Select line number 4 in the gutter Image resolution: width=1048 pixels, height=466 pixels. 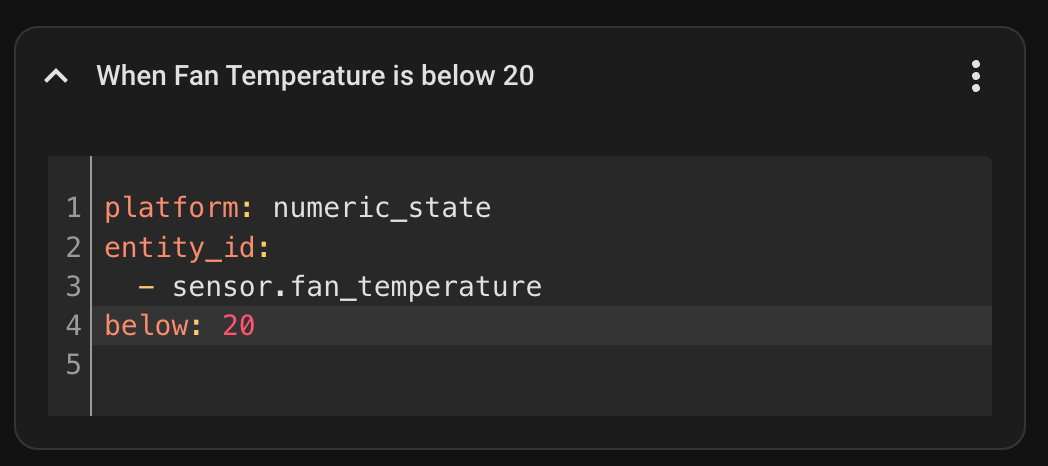pos(74,326)
